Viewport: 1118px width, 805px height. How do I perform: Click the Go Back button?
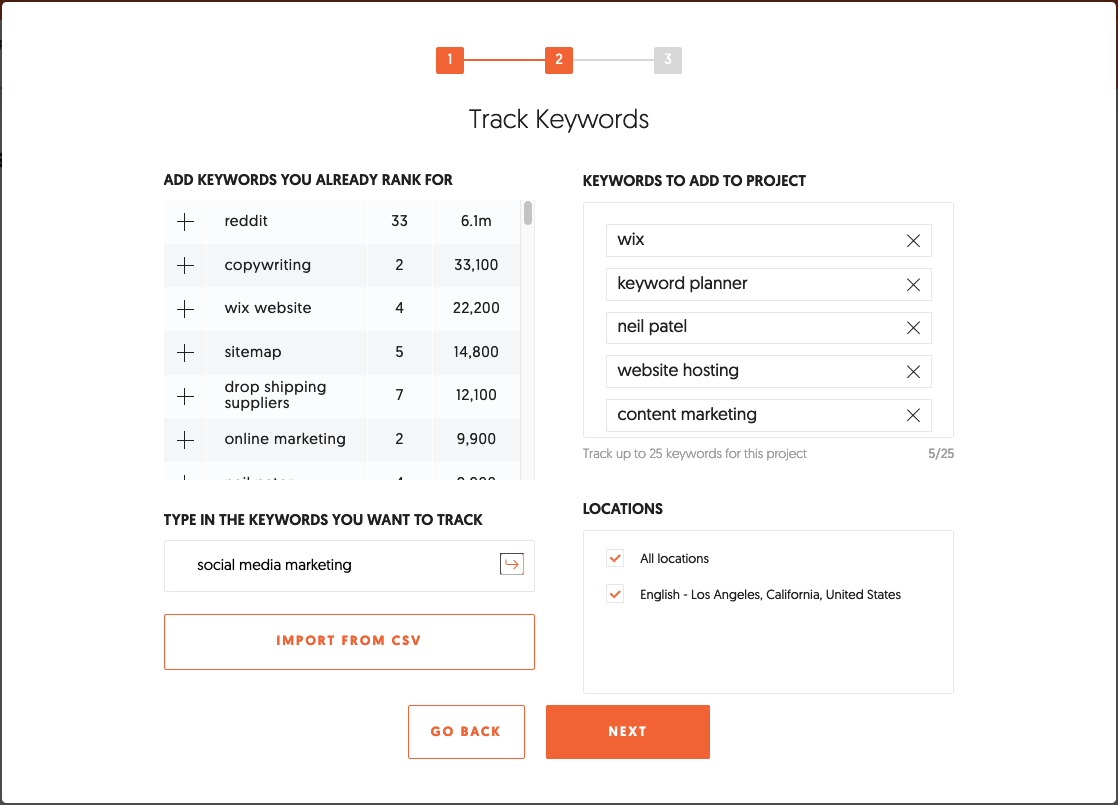click(x=466, y=732)
